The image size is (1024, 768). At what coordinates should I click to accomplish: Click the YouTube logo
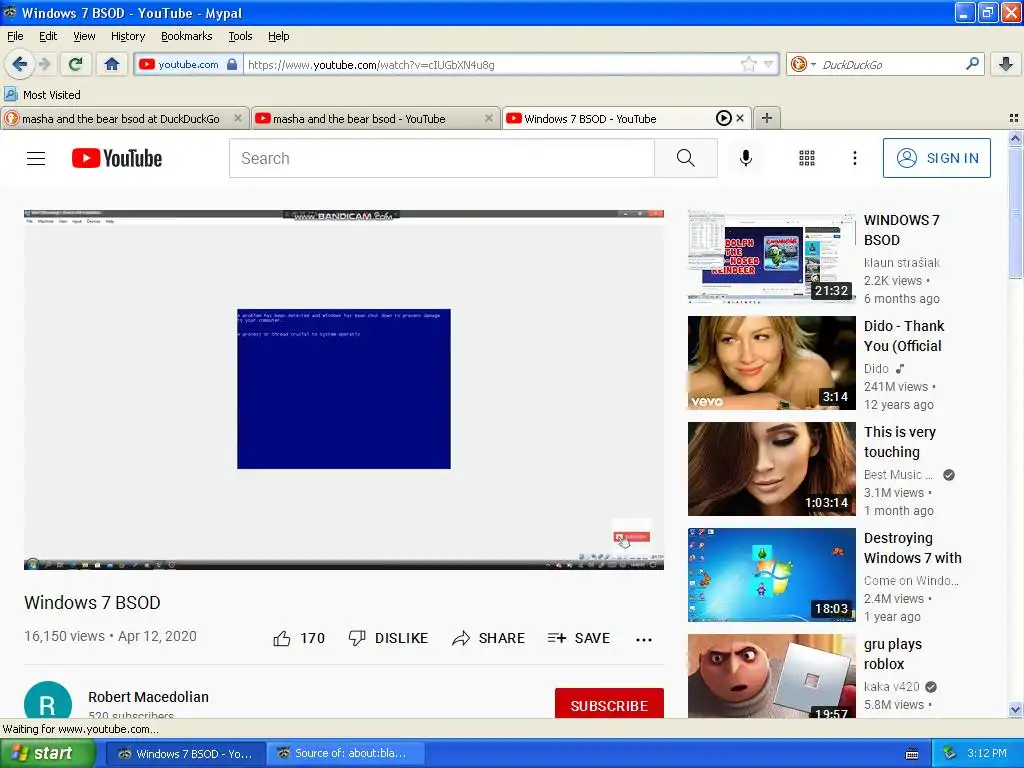tap(117, 158)
